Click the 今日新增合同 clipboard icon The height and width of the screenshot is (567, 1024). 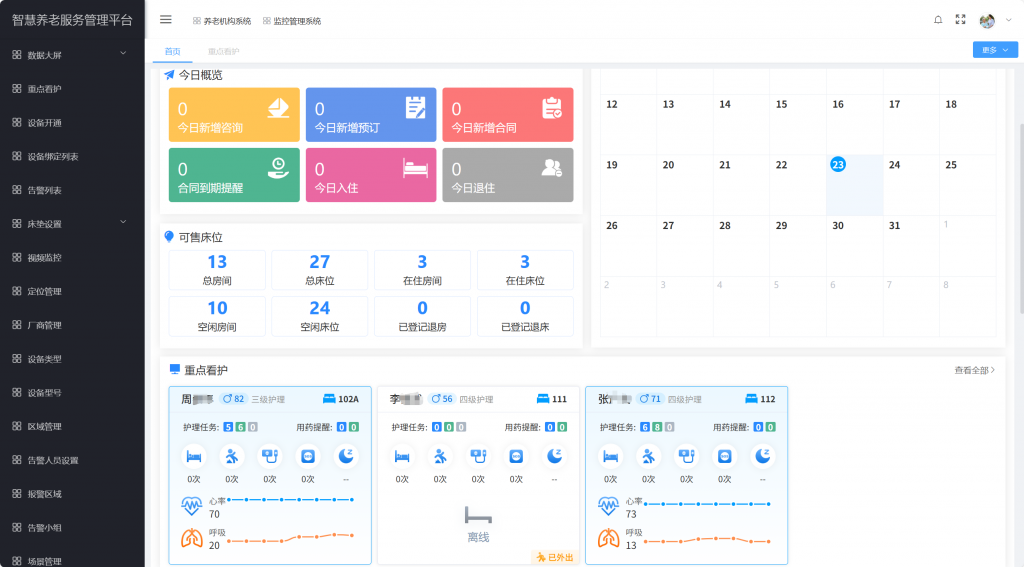[551, 107]
